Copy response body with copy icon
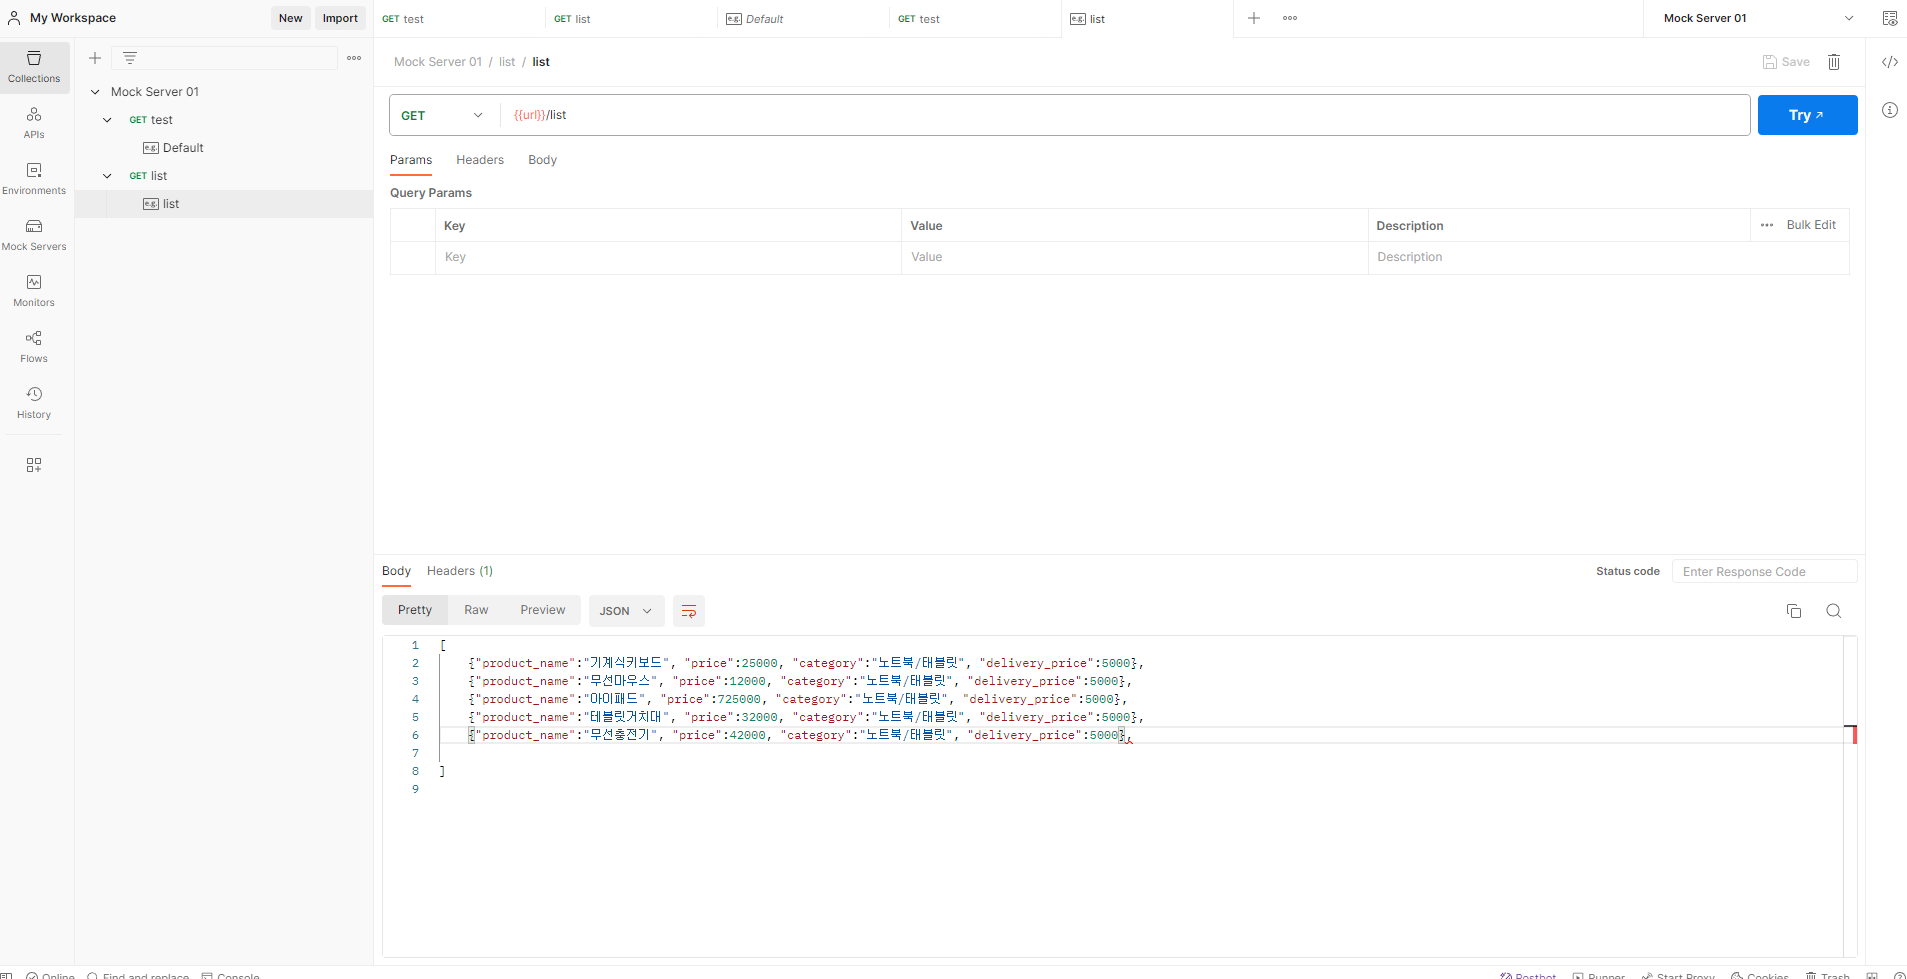Screen dimensions: 1907x979 (x=1794, y=611)
